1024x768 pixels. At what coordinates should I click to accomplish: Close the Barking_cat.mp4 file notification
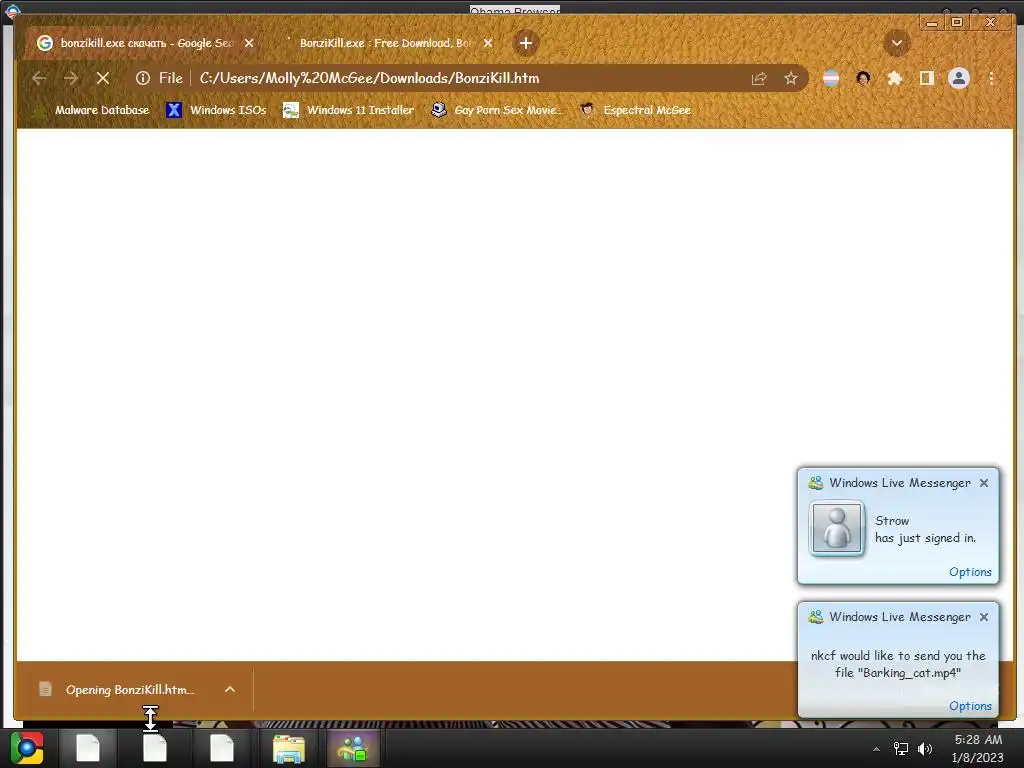coord(984,617)
